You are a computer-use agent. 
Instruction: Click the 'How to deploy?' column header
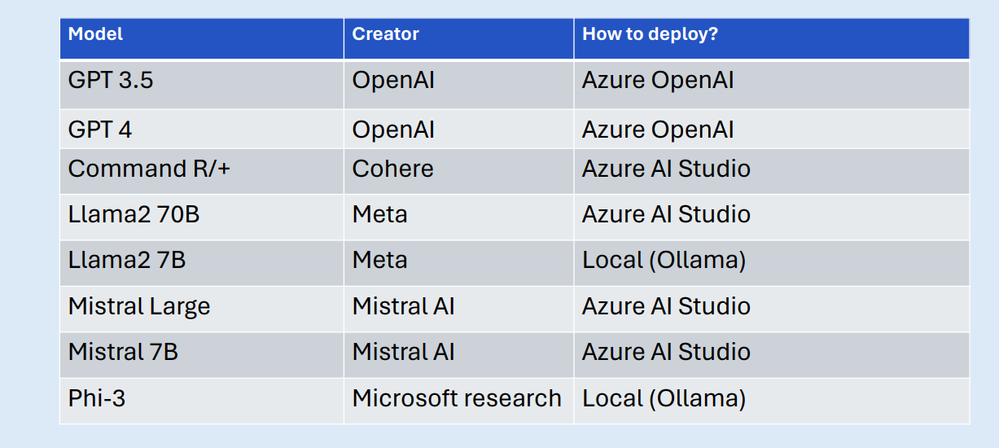[772, 39]
